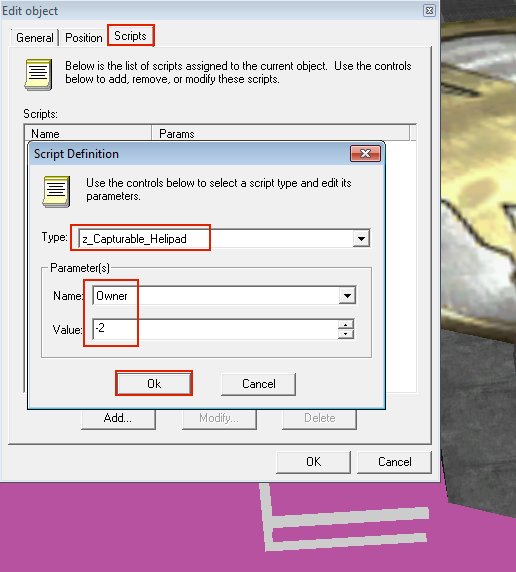Switch to the General tab

coord(35,38)
